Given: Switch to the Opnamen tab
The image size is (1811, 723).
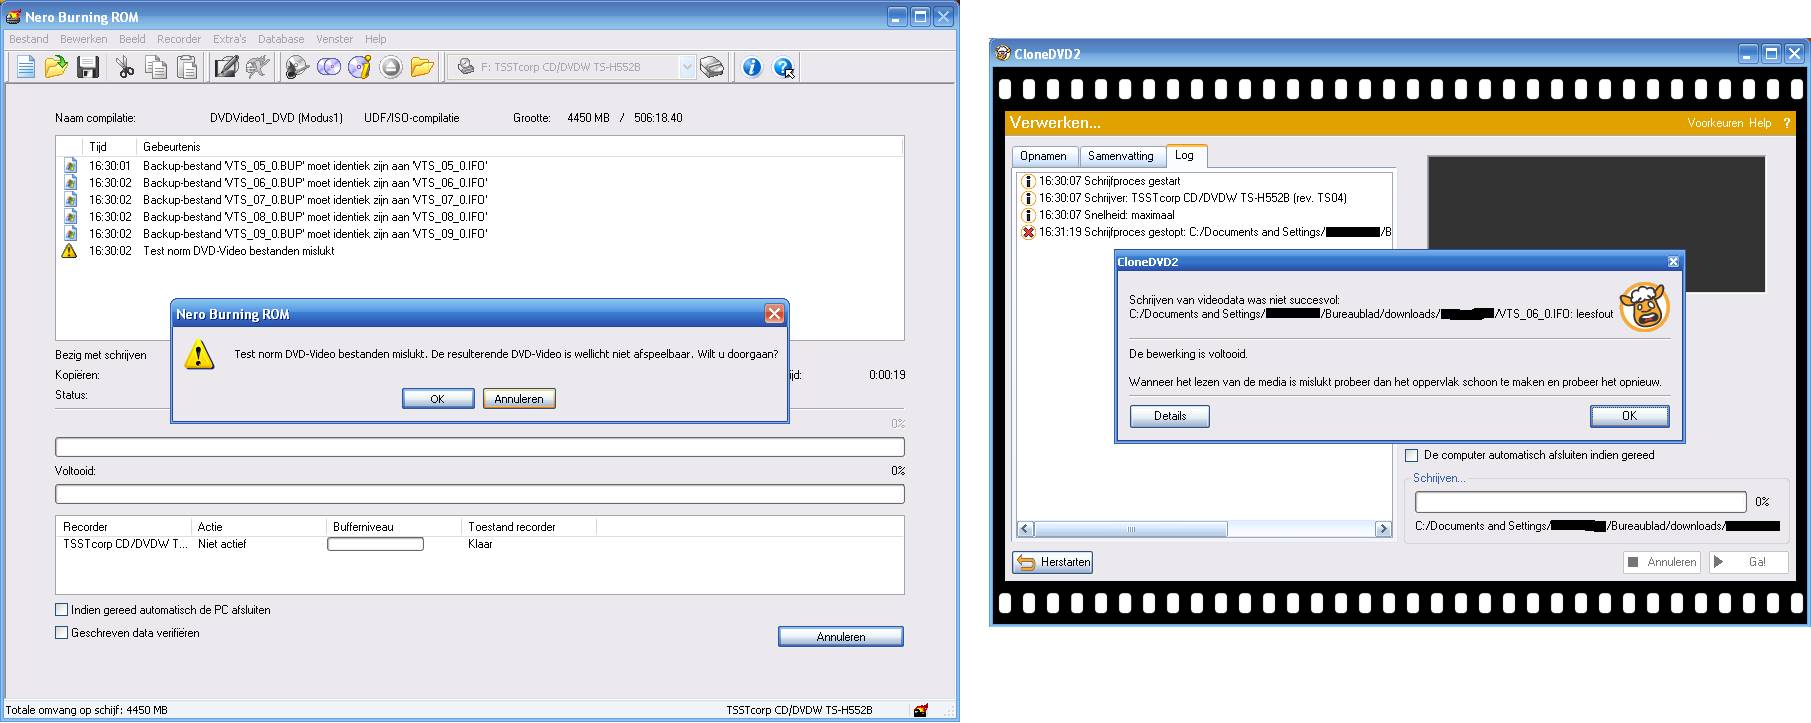Looking at the screenshot, I should [1044, 156].
